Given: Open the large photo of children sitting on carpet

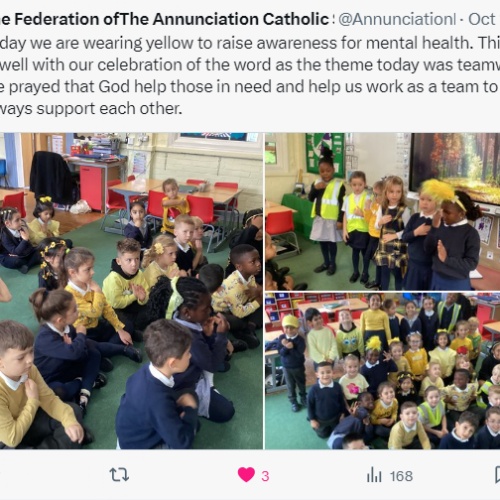Looking at the screenshot, I should (x=131, y=291).
